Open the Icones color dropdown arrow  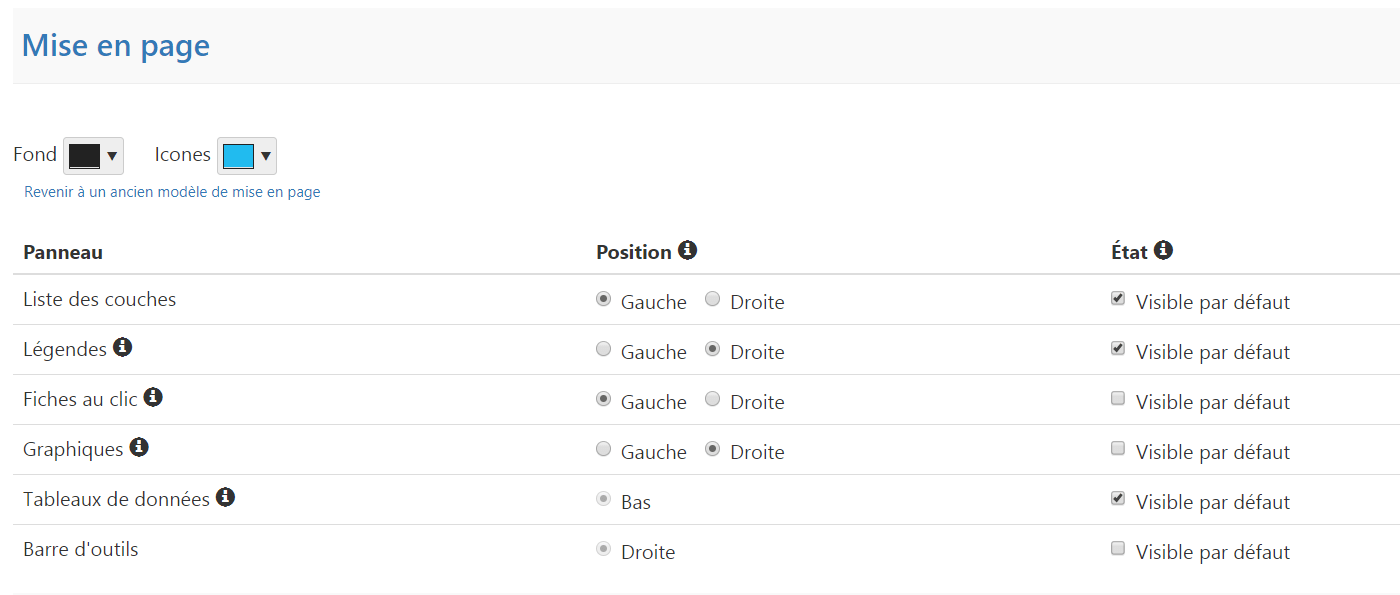coord(265,156)
